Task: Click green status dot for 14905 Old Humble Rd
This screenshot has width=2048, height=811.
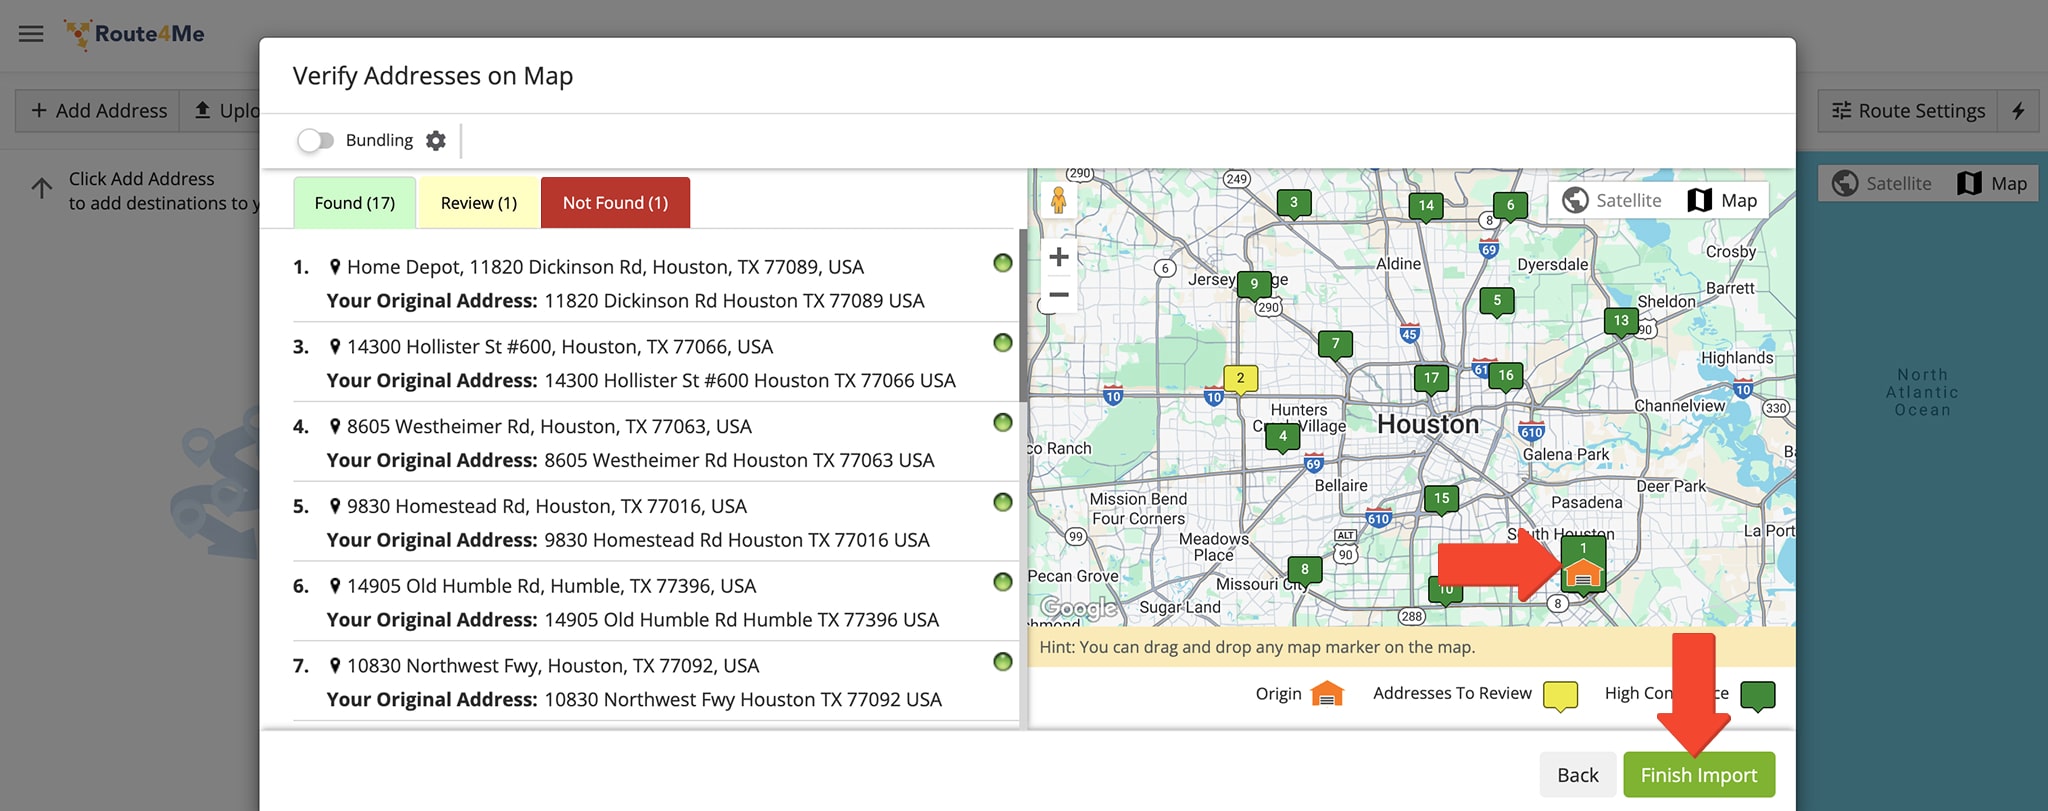Action: click(1002, 582)
